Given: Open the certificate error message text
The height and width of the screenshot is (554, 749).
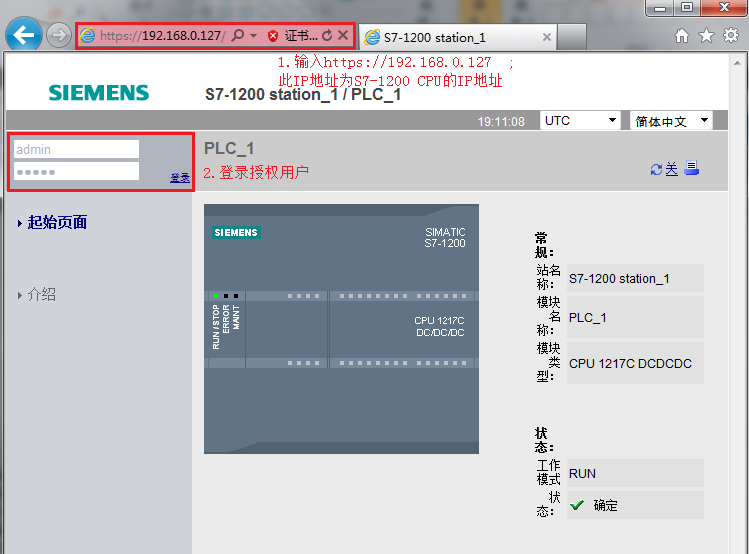Looking at the screenshot, I should (x=301, y=35).
